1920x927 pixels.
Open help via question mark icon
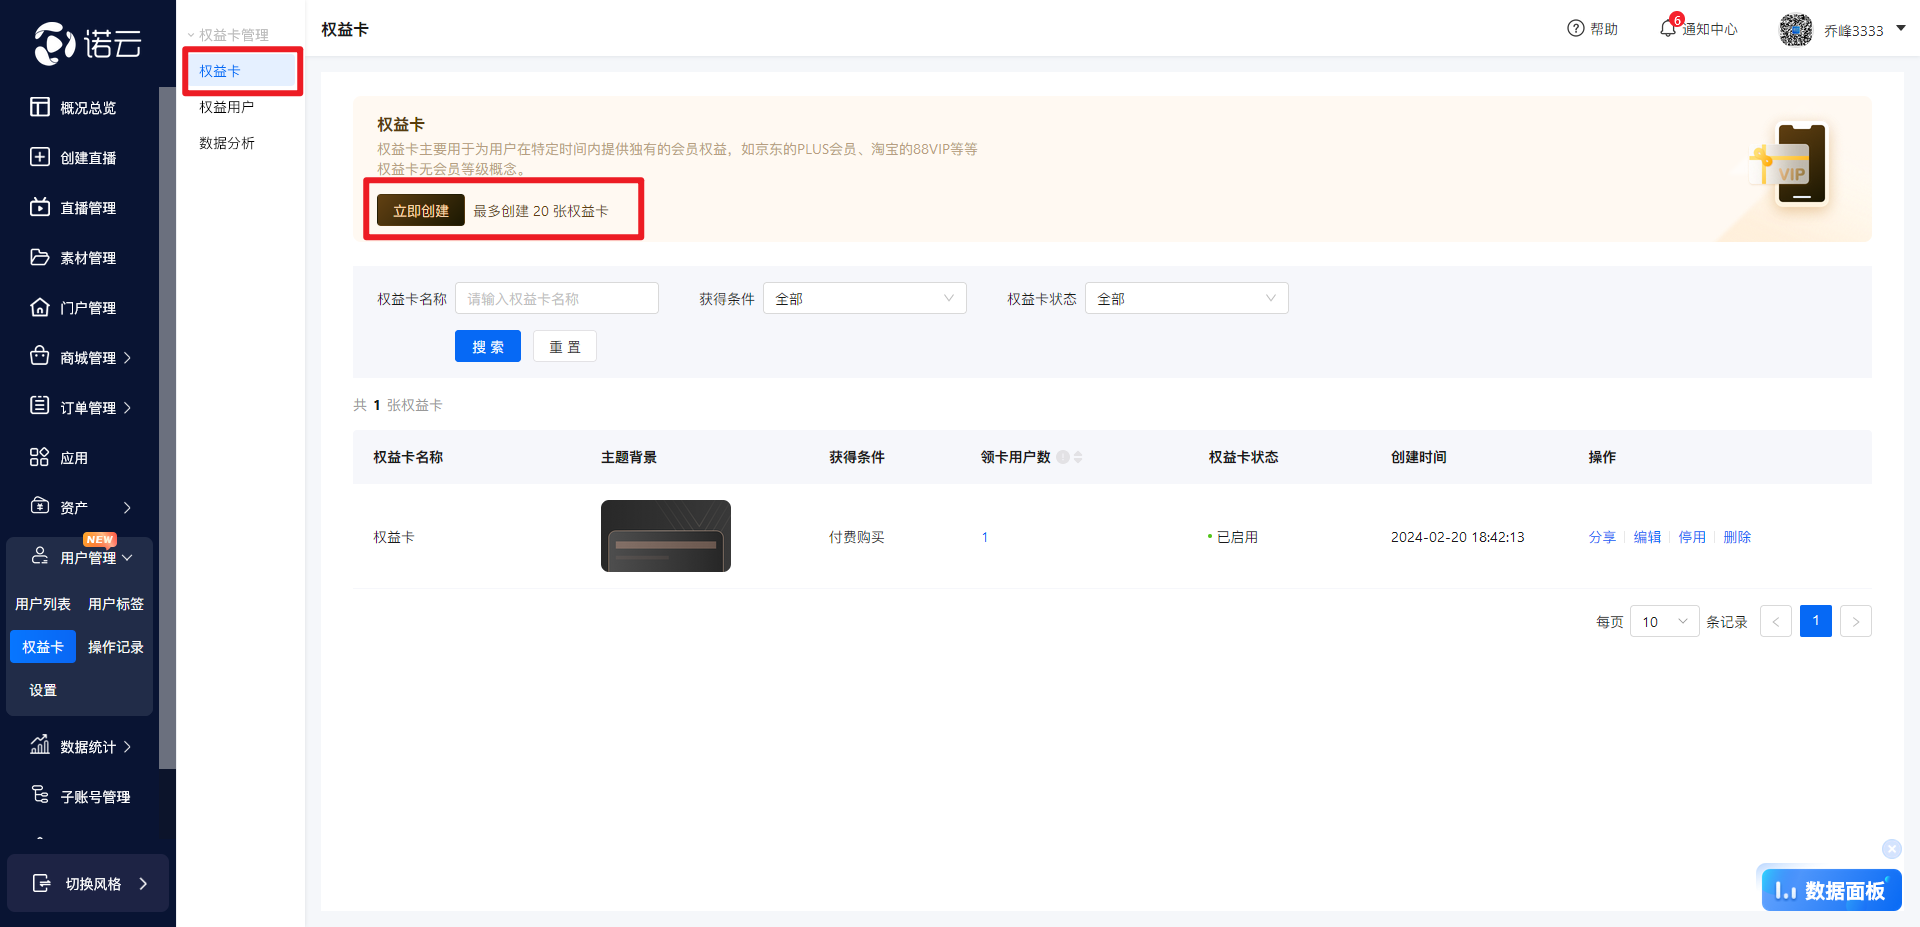coord(1576,29)
